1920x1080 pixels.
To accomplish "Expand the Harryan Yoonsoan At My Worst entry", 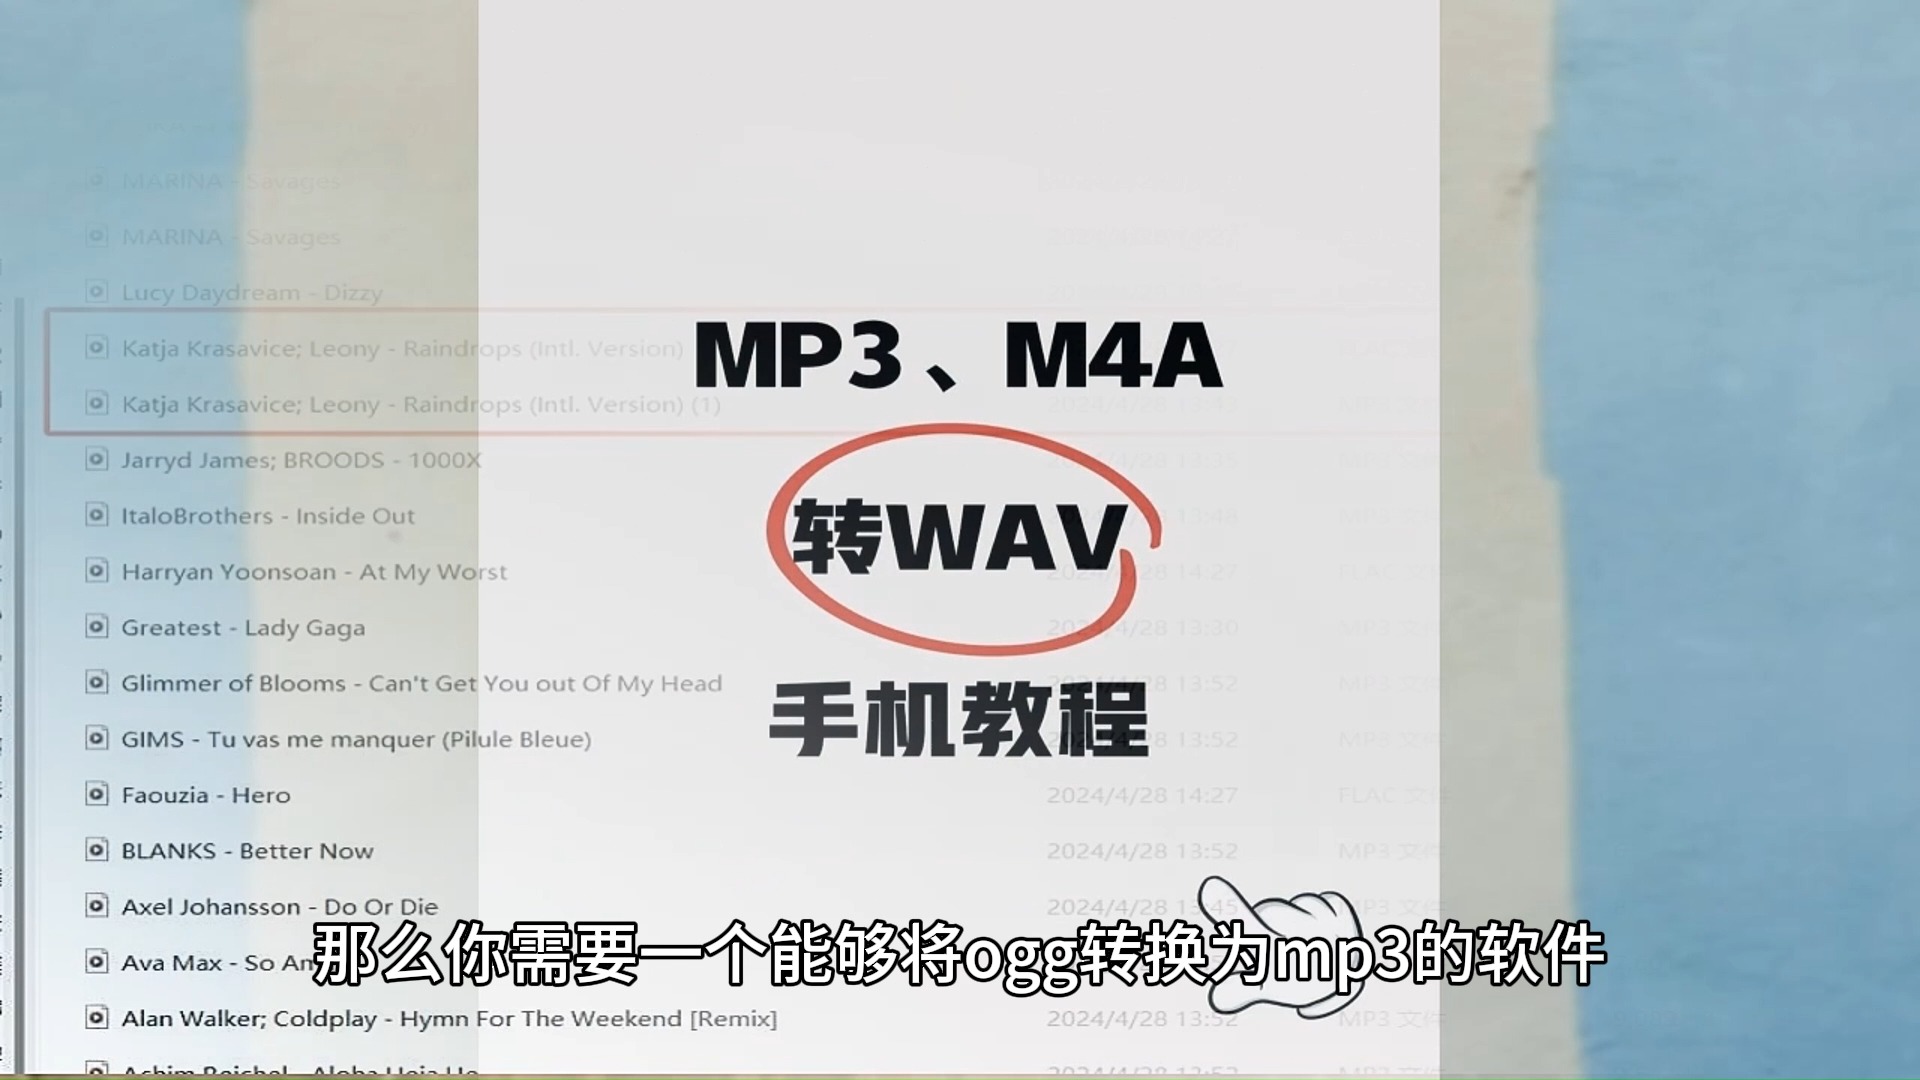I will [313, 571].
